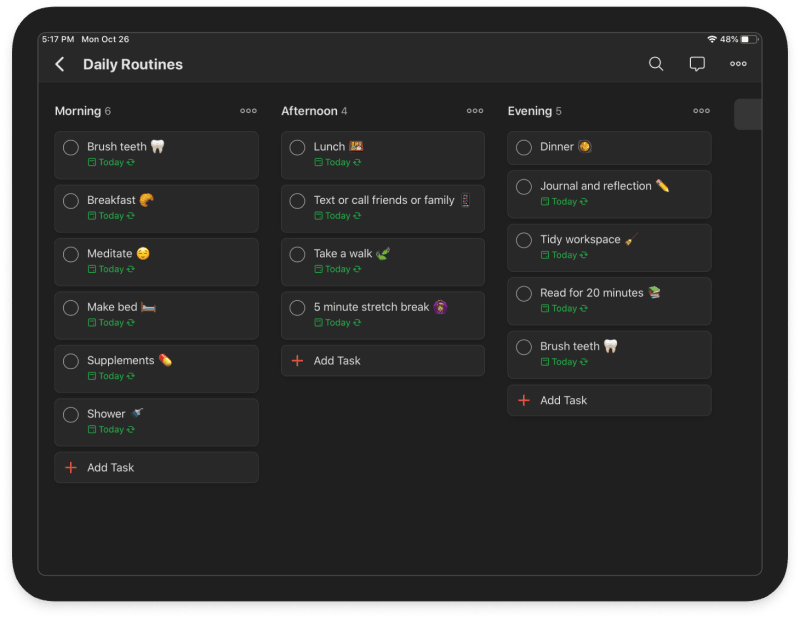This screenshot has height=619, width=800.
Task: Check off the Lunch task
Action: pos(297,147)
